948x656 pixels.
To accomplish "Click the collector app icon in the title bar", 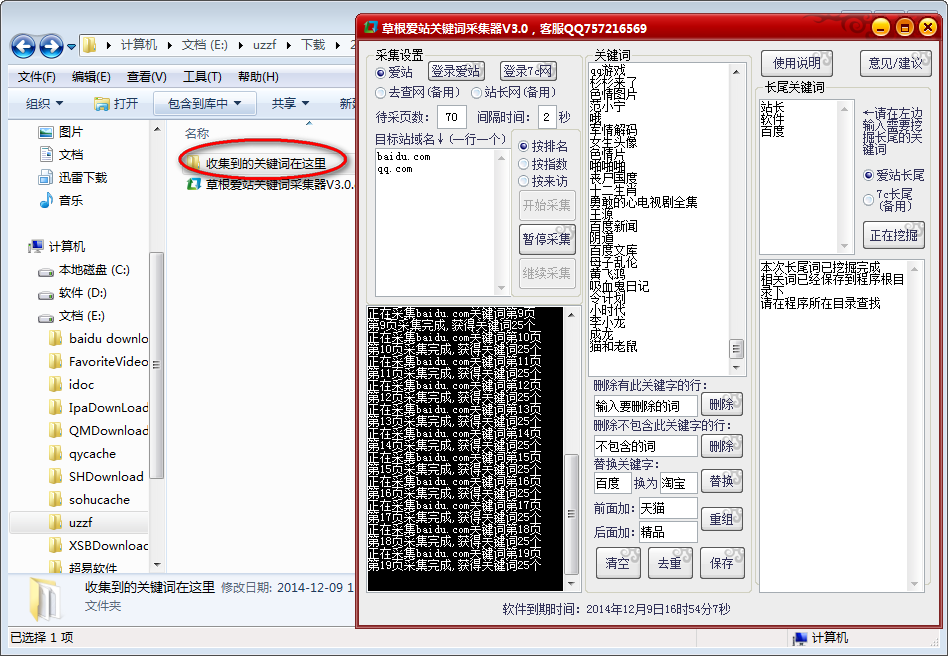I will (369, 27).
